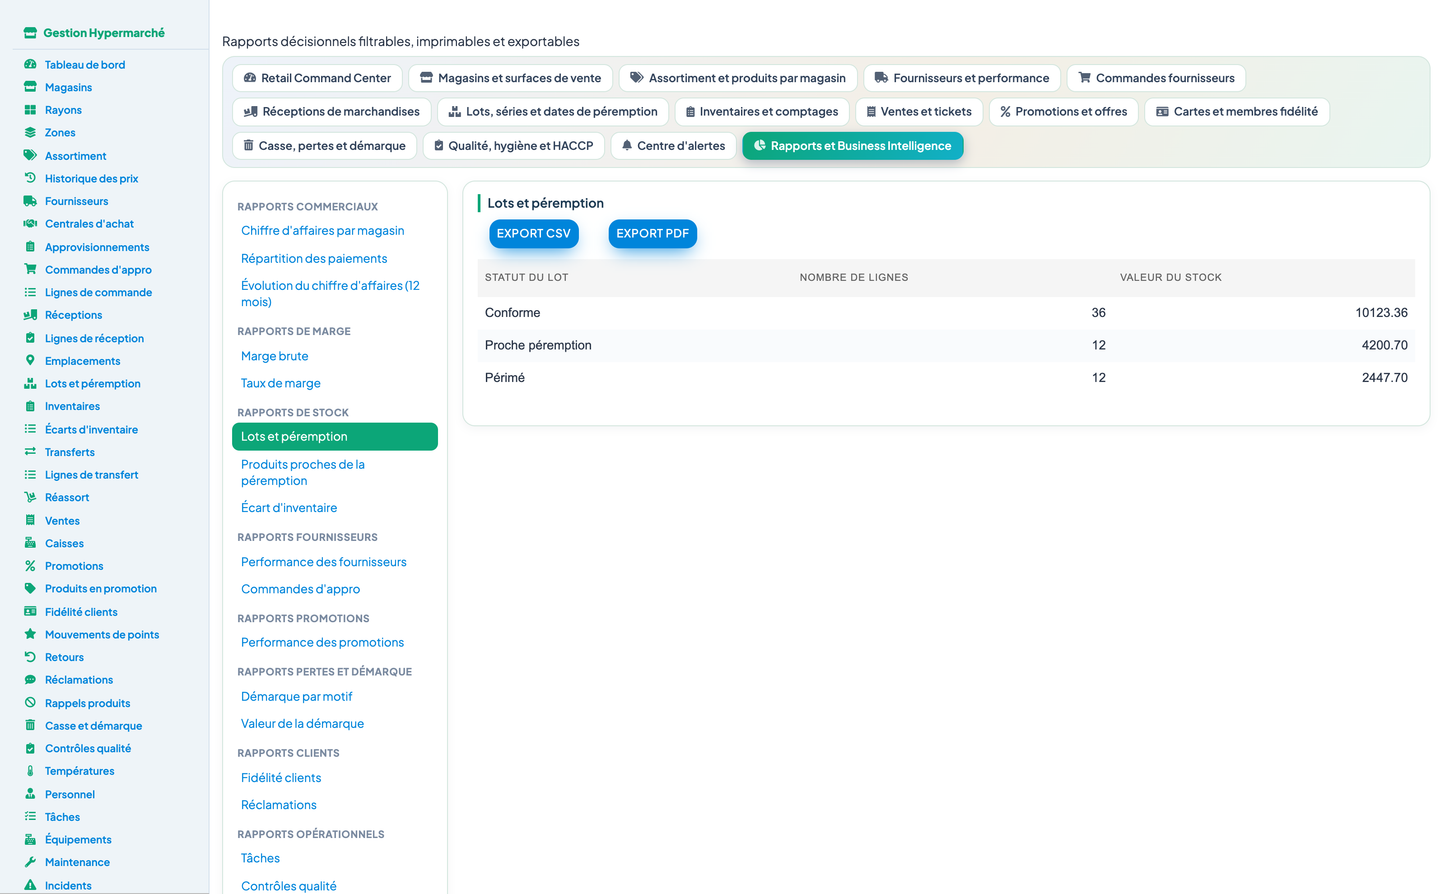Click the Transferts arrows icon
1445x894 pixels.
[30, 452]
